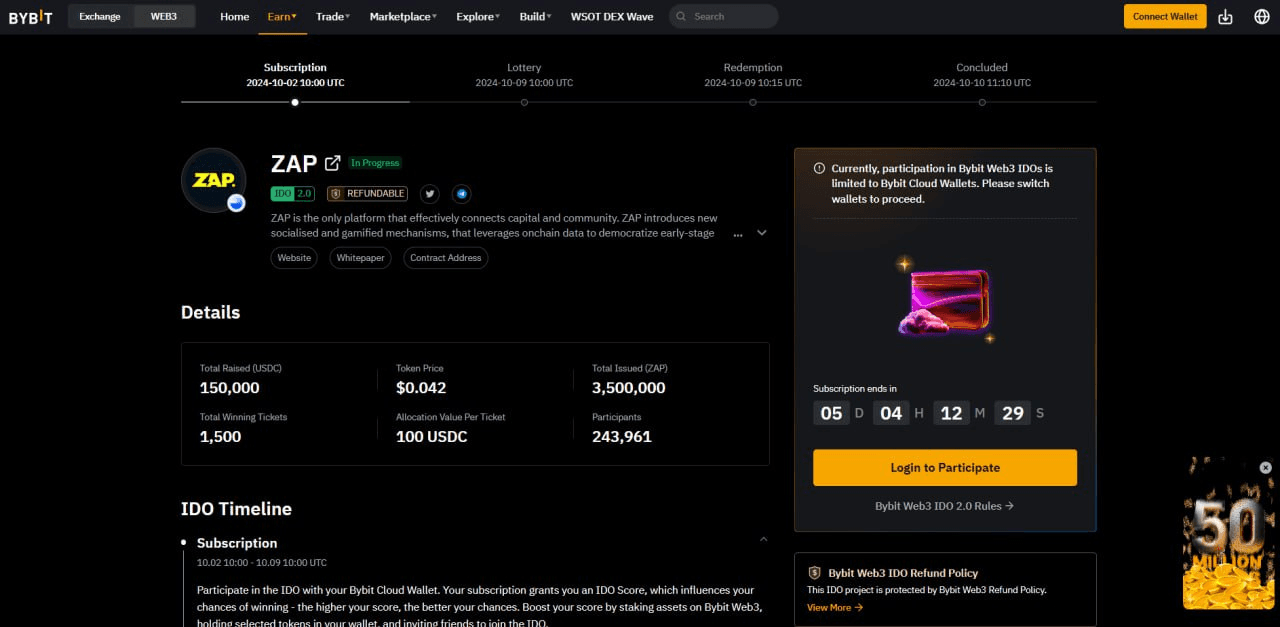The image size is (1280, 627).
Task: Switch to the Exchange mode
Action: (100, 17)
